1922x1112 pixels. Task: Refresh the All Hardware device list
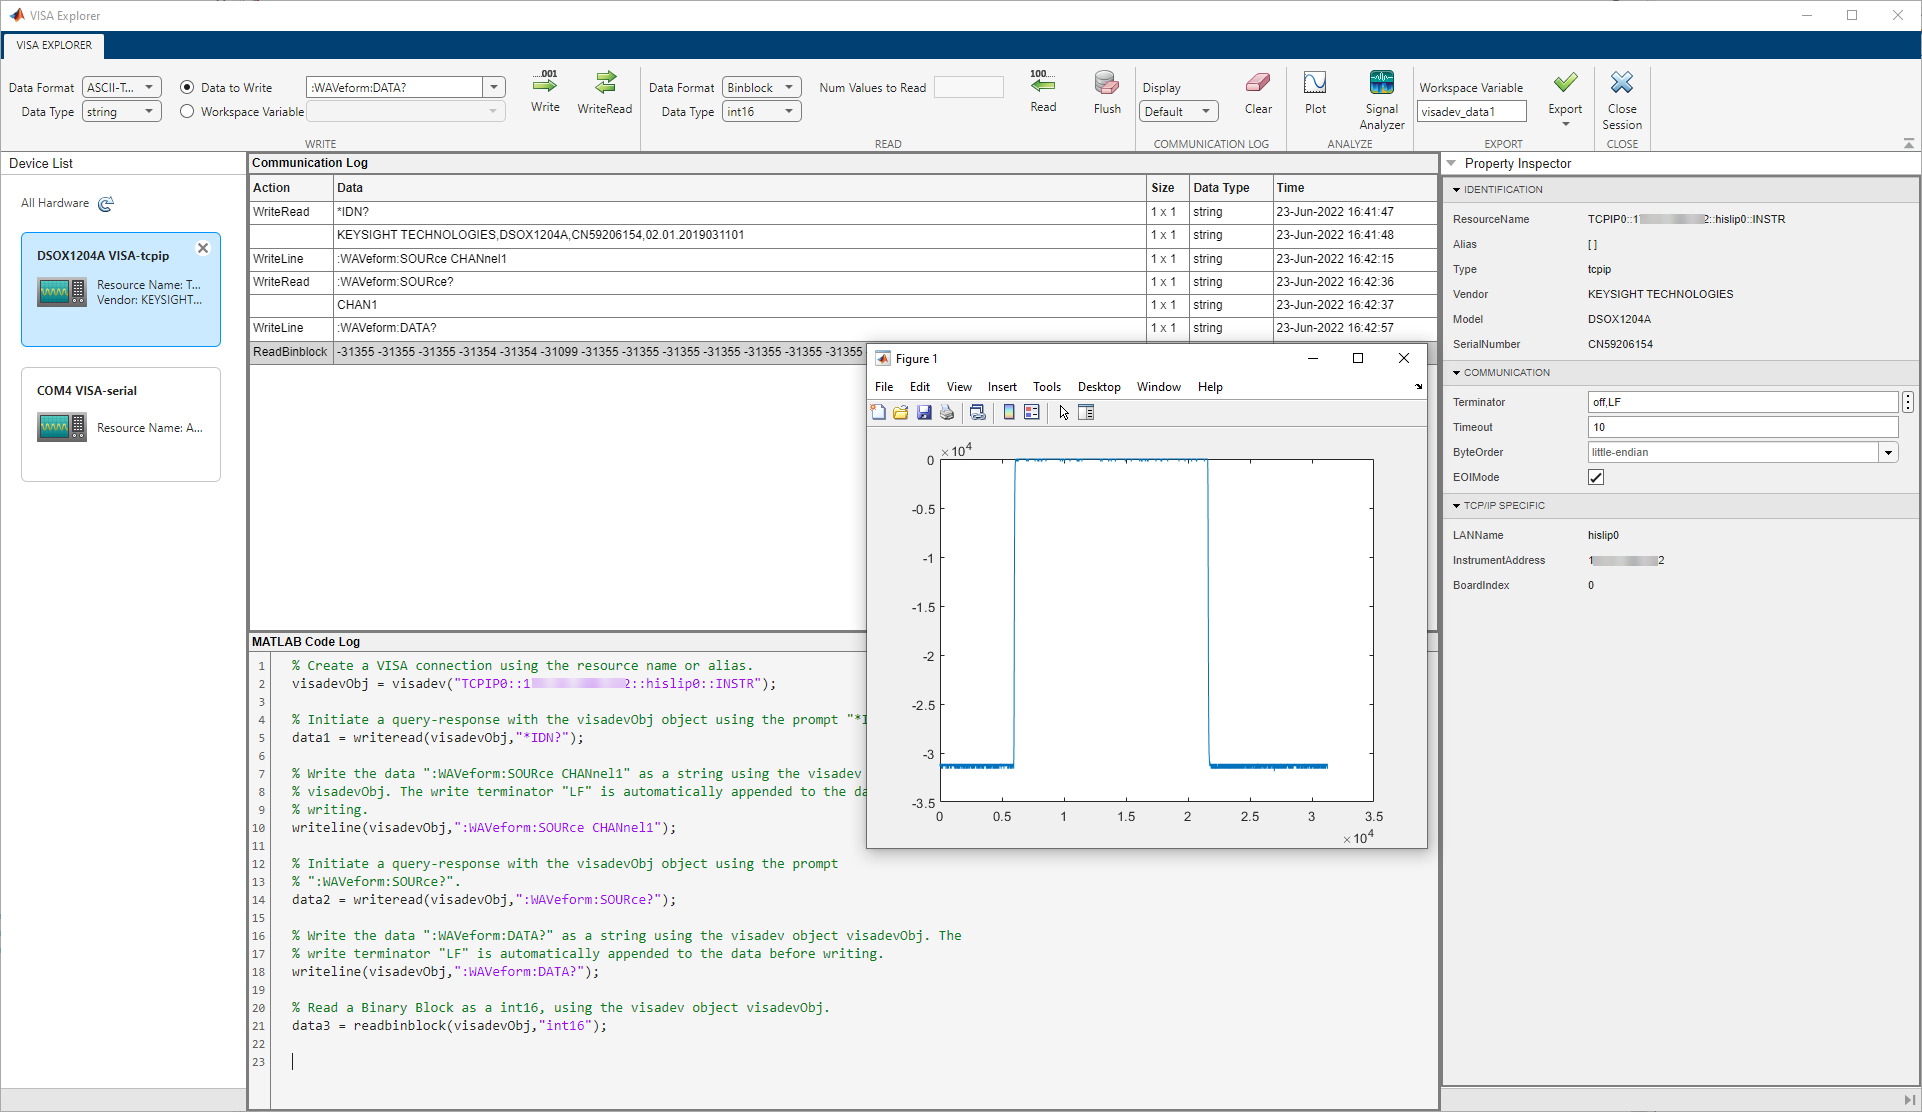coord(106,204)
